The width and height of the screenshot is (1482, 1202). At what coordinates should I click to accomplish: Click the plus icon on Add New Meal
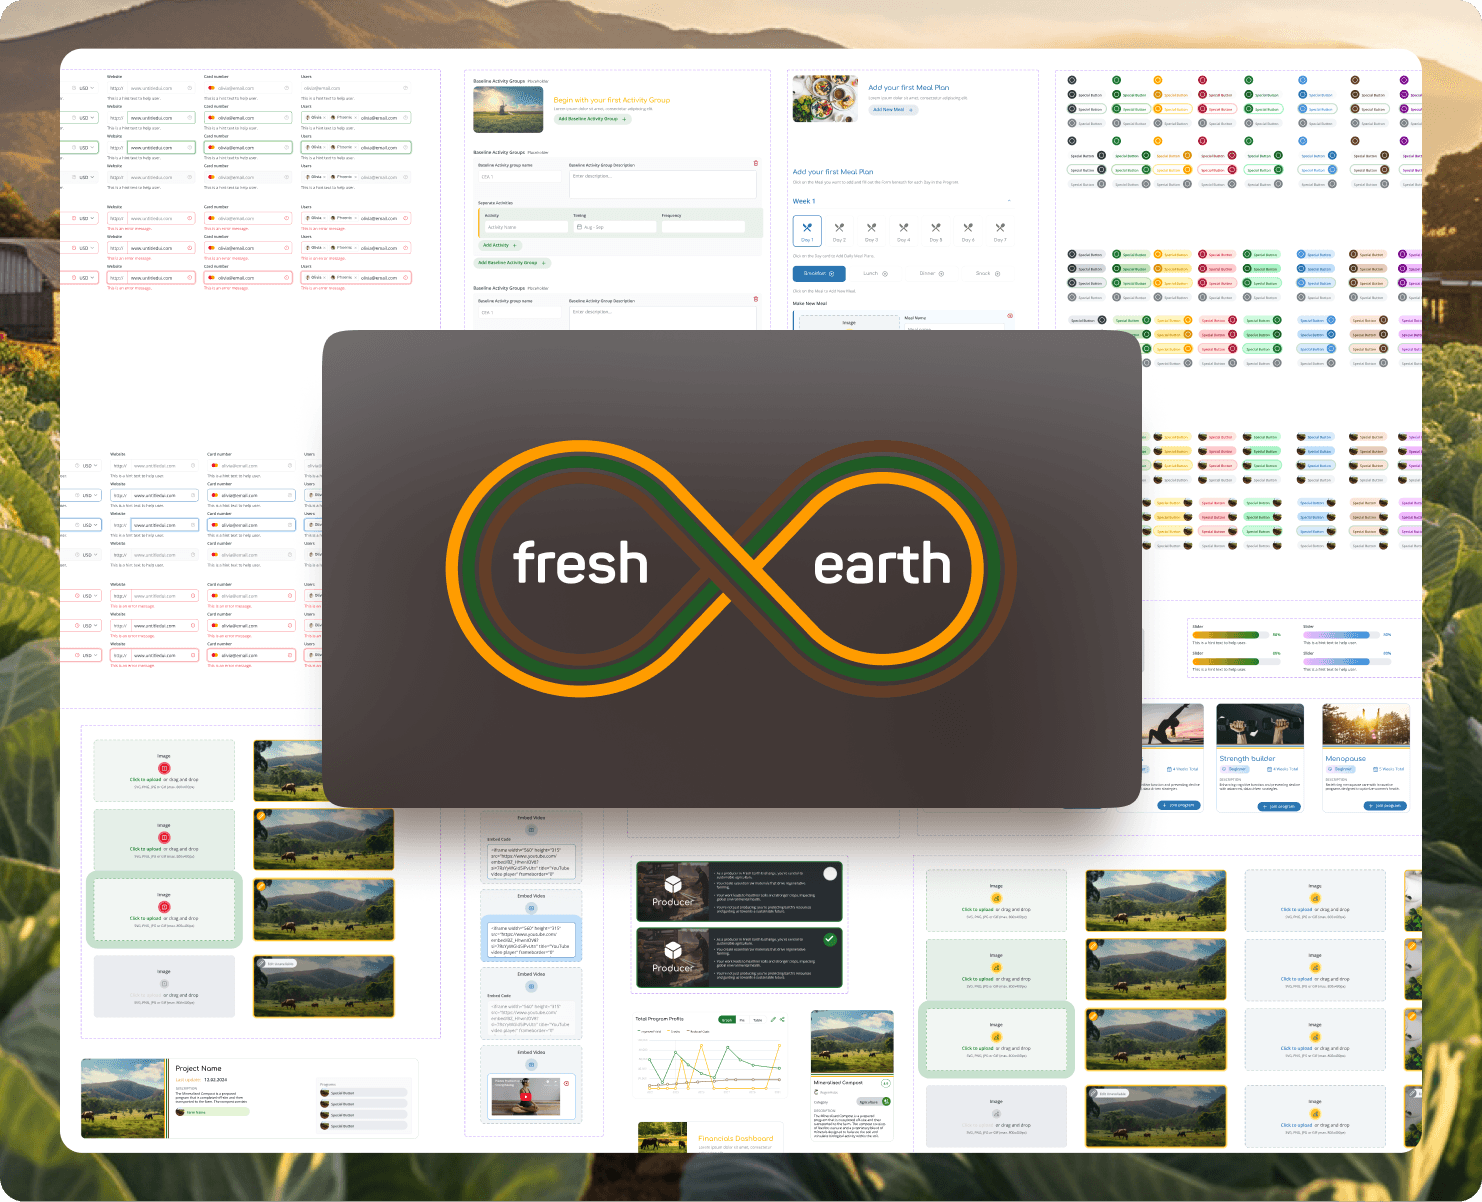pyautogui.click(x=911, y=110)
